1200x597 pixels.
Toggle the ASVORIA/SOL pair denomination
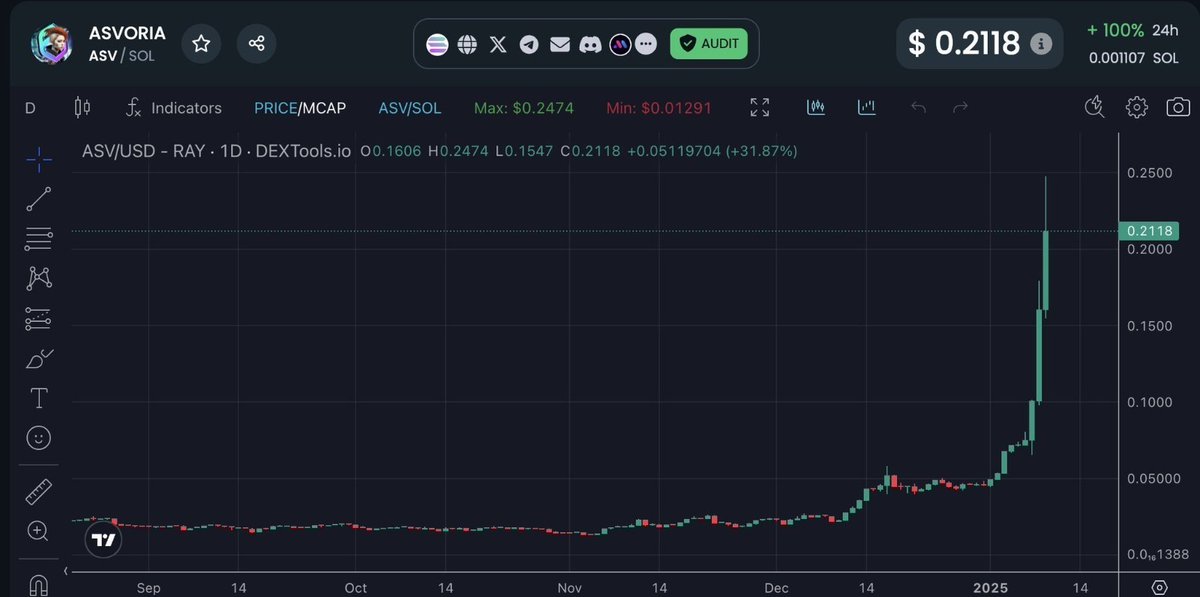[409, 107]
